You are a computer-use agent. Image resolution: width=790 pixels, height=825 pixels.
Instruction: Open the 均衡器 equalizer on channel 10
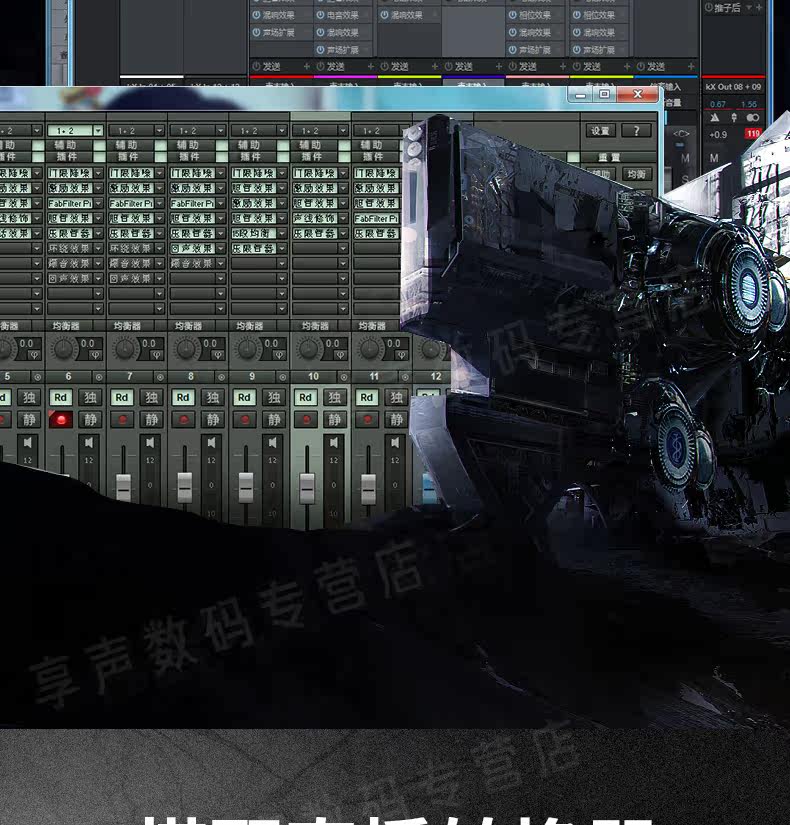point(315,326)
